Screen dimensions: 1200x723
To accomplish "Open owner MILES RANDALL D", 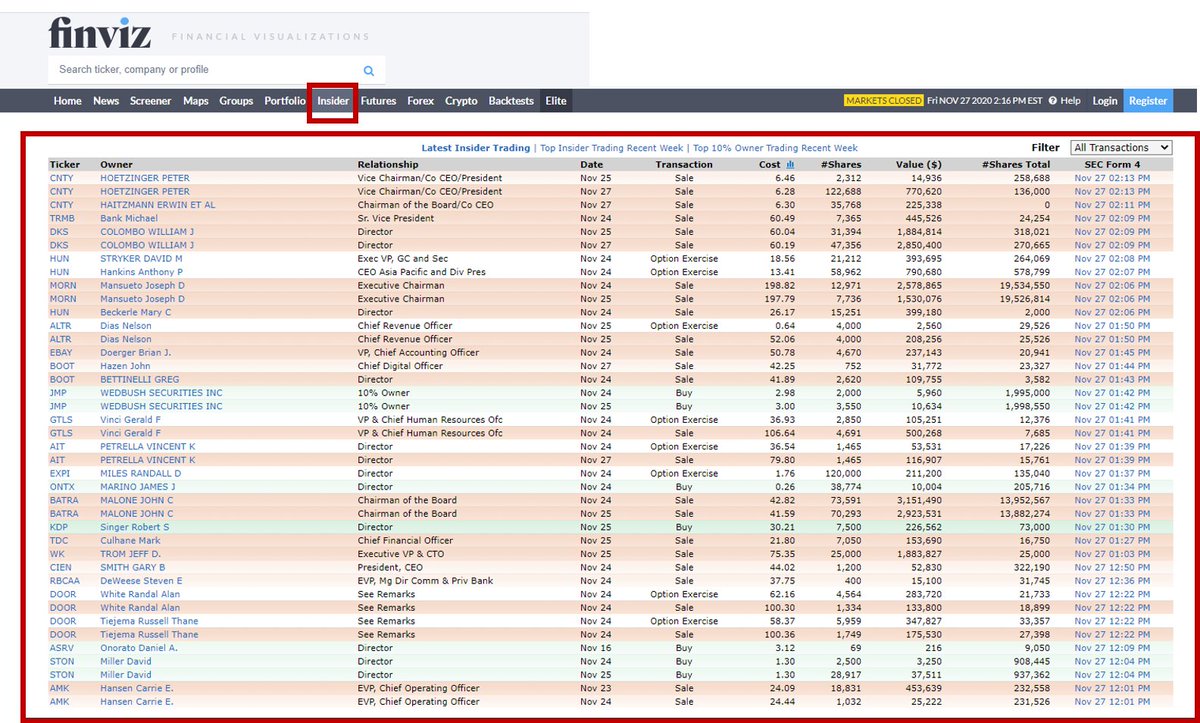I will (x=141, y=474).
